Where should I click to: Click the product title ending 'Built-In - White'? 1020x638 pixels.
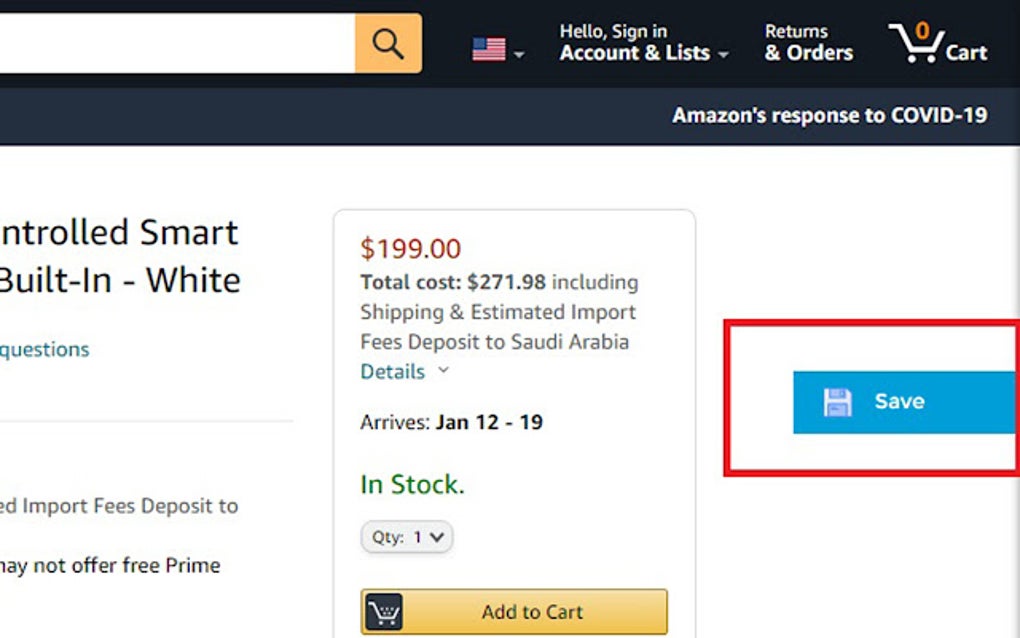pos(120,280)
